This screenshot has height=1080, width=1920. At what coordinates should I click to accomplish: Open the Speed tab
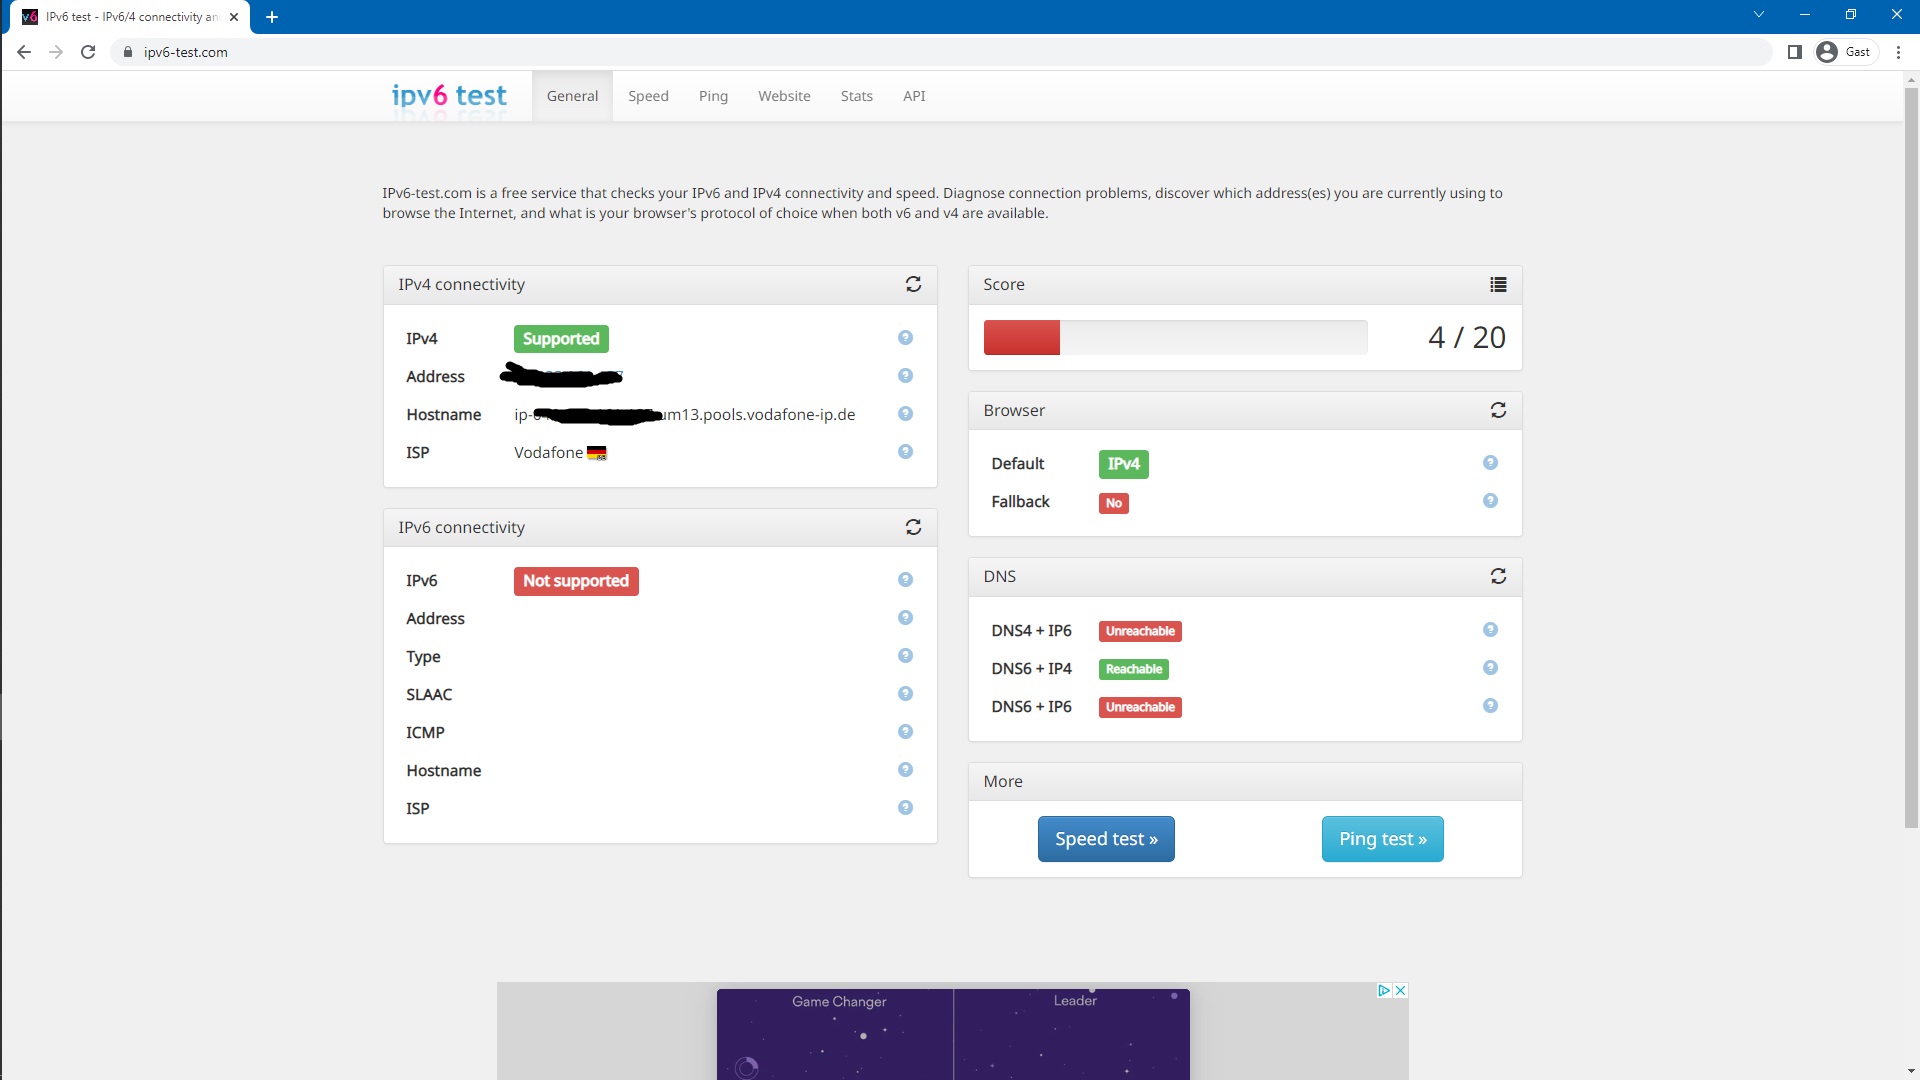coord(648,96)
